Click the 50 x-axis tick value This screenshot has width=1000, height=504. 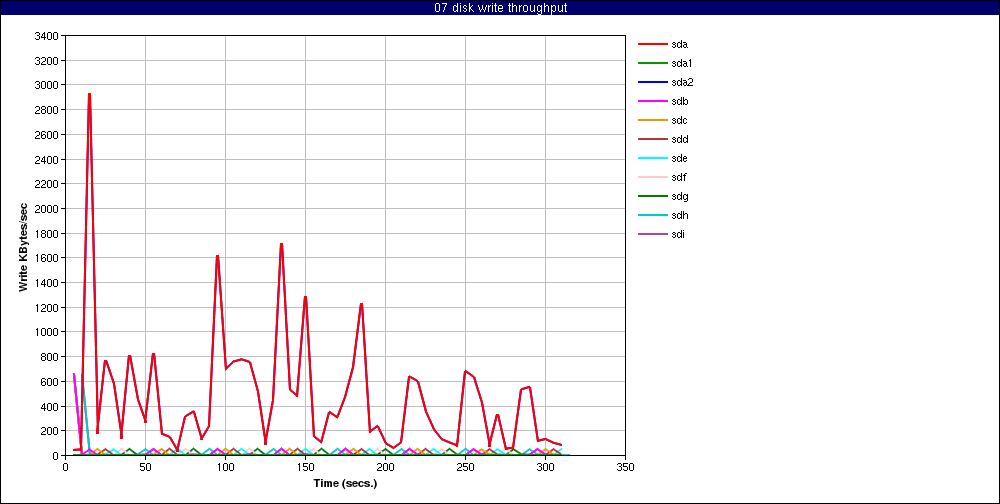145,467
